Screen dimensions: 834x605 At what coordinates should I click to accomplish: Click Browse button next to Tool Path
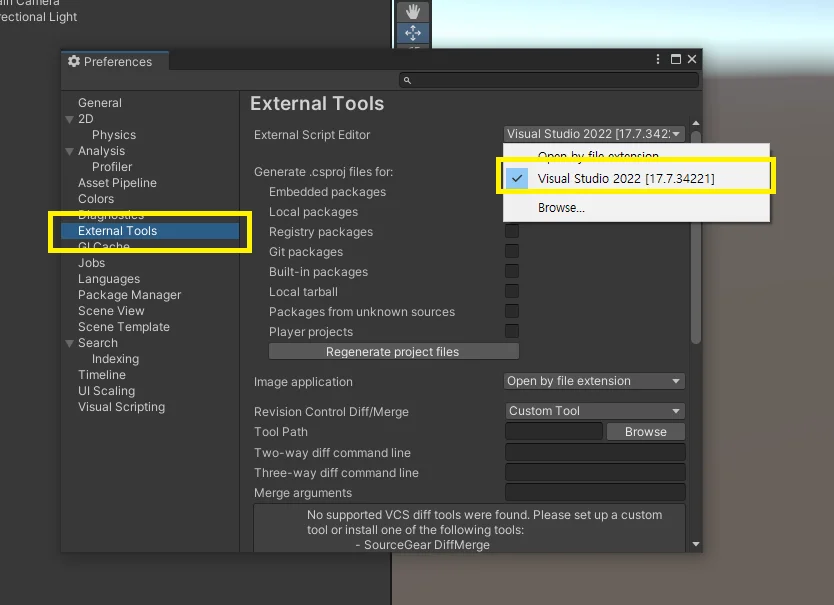click(x=646, y=432)
